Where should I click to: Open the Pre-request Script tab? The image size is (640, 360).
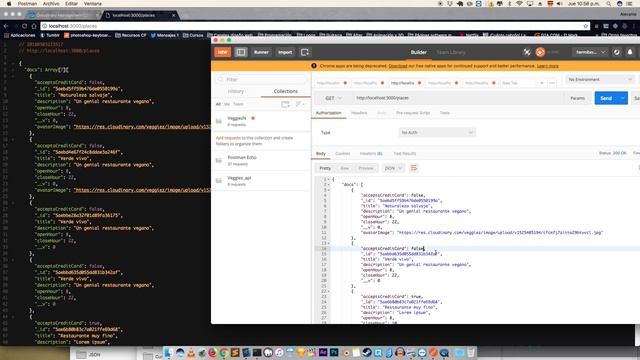pos(413,113)
